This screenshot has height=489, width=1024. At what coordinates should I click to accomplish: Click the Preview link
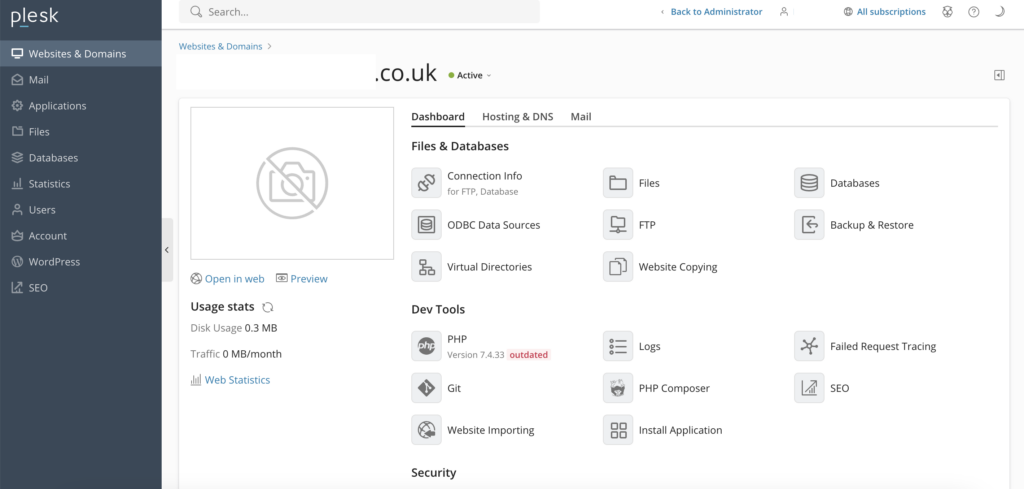pyautogui.click(x=302, y=279)
